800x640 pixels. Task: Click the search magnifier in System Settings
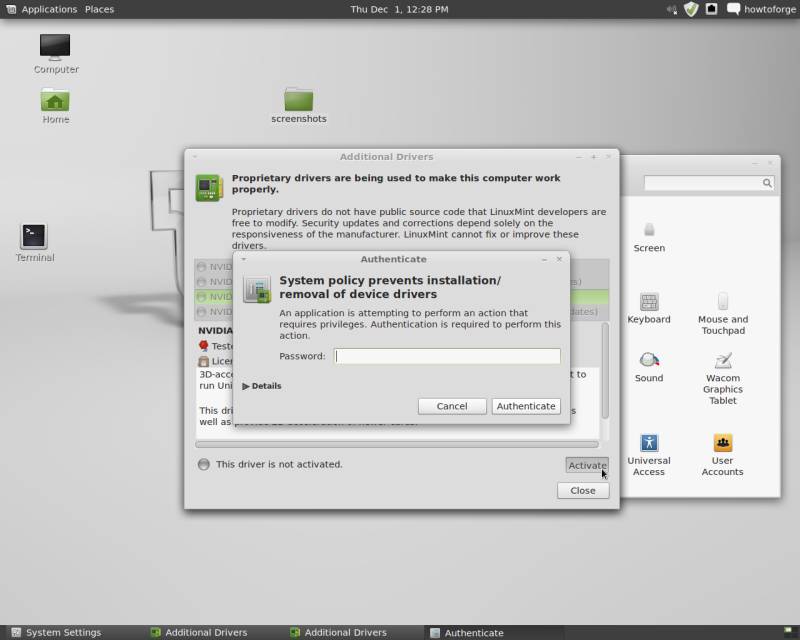pos(767,183)
